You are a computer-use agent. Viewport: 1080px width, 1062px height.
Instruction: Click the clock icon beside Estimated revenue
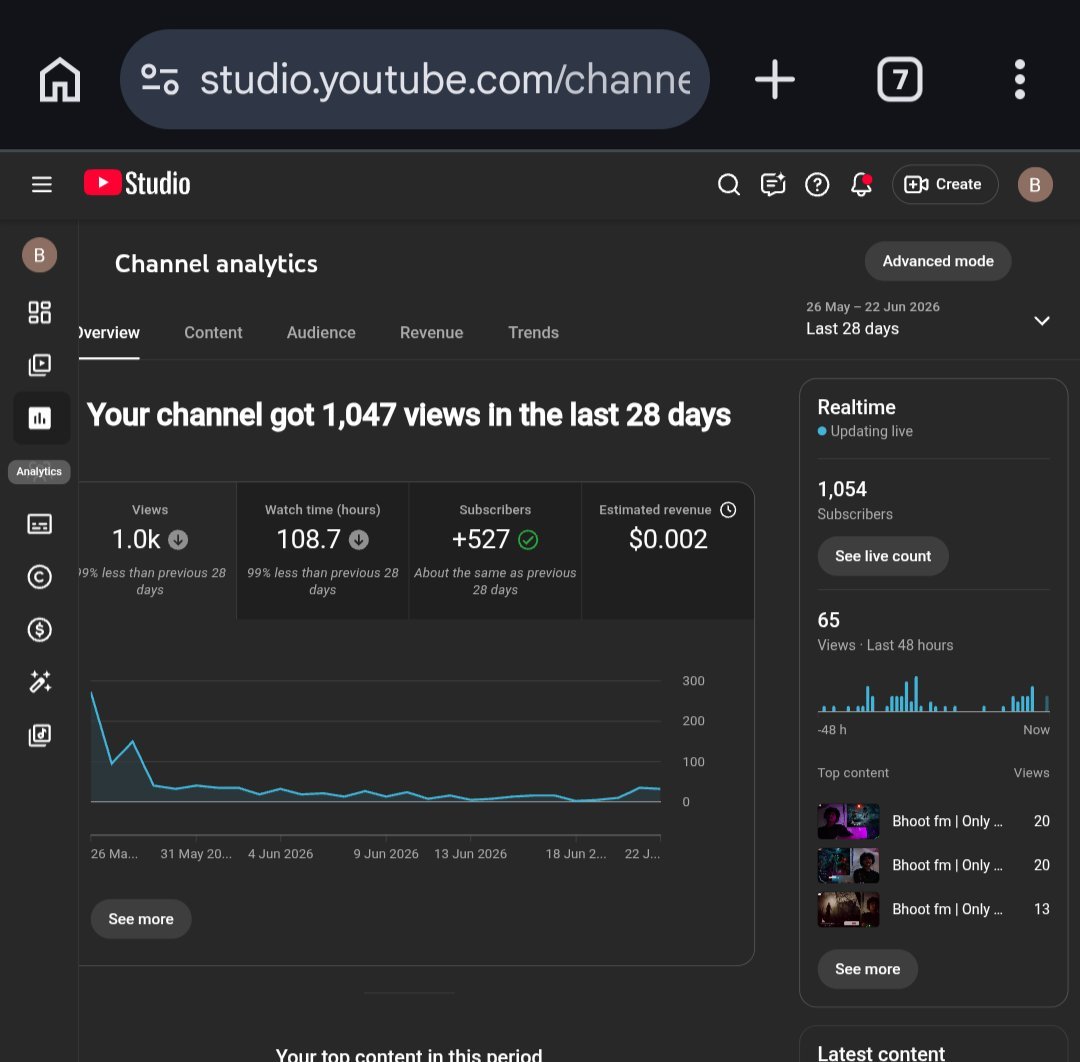click(728, 510)
